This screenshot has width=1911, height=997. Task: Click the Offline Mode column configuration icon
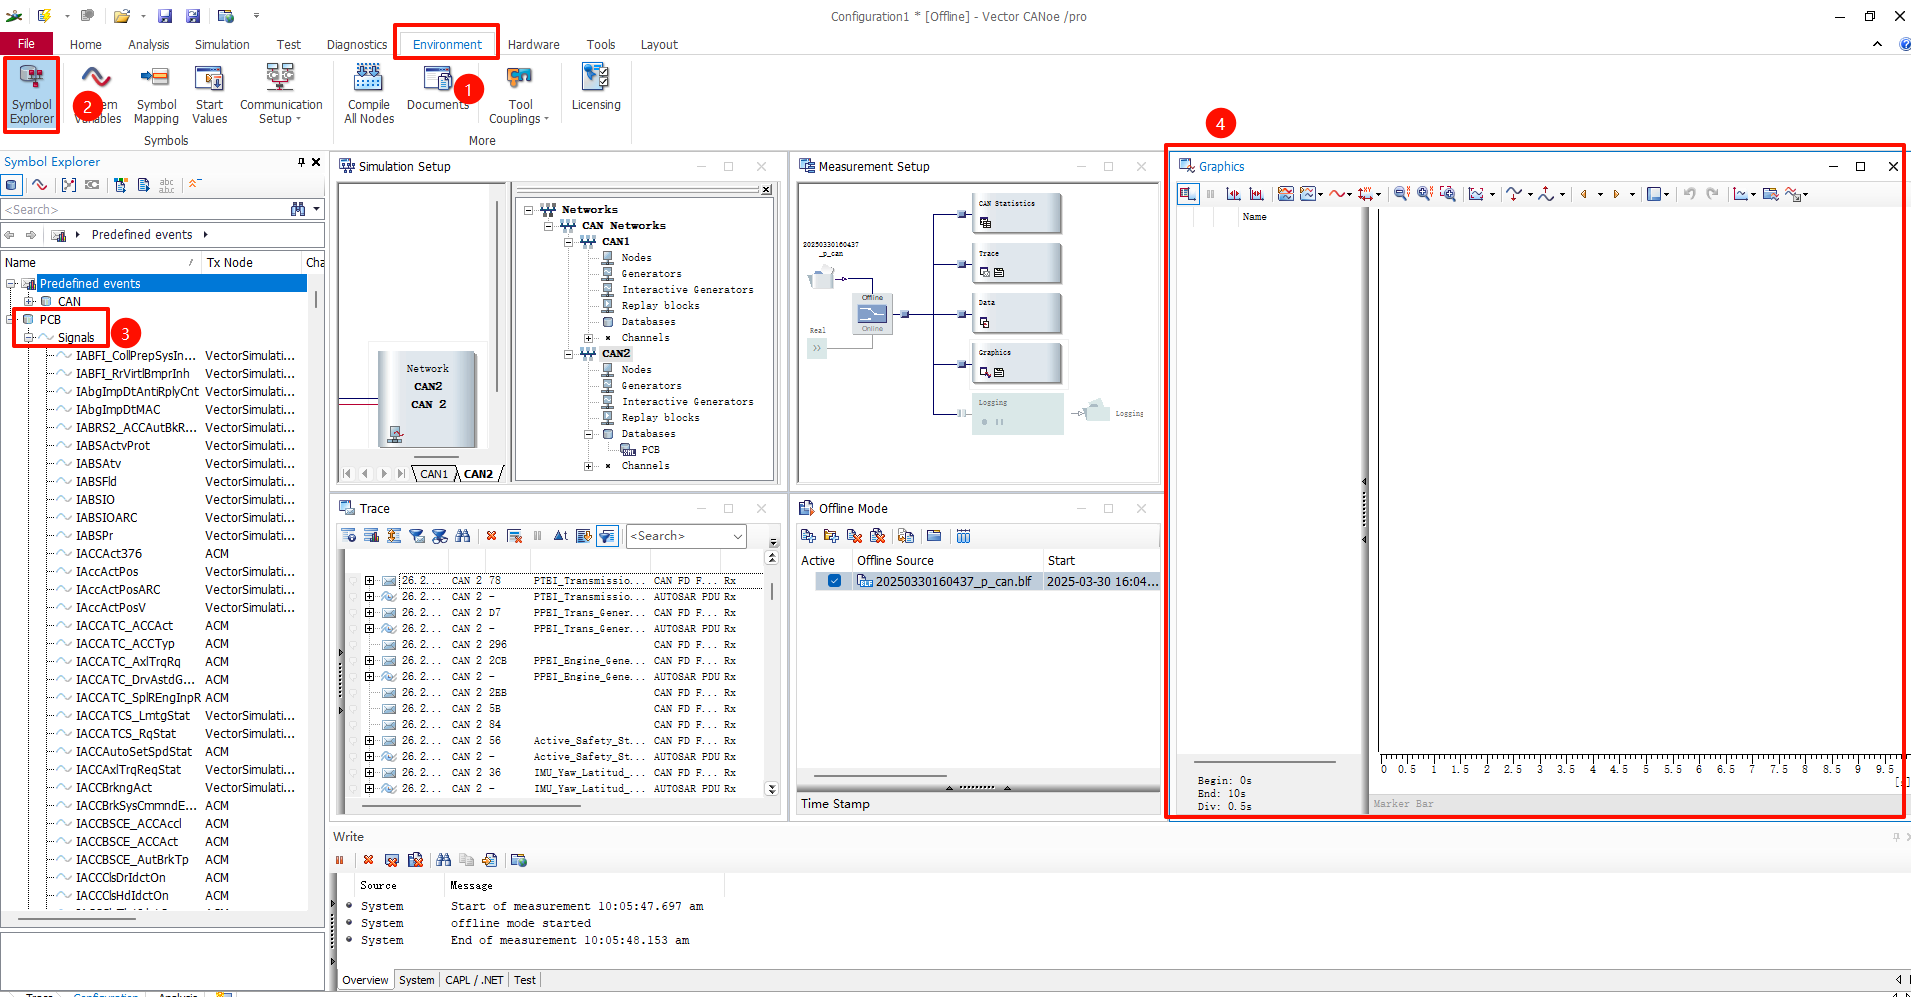(x=963, y=536)
